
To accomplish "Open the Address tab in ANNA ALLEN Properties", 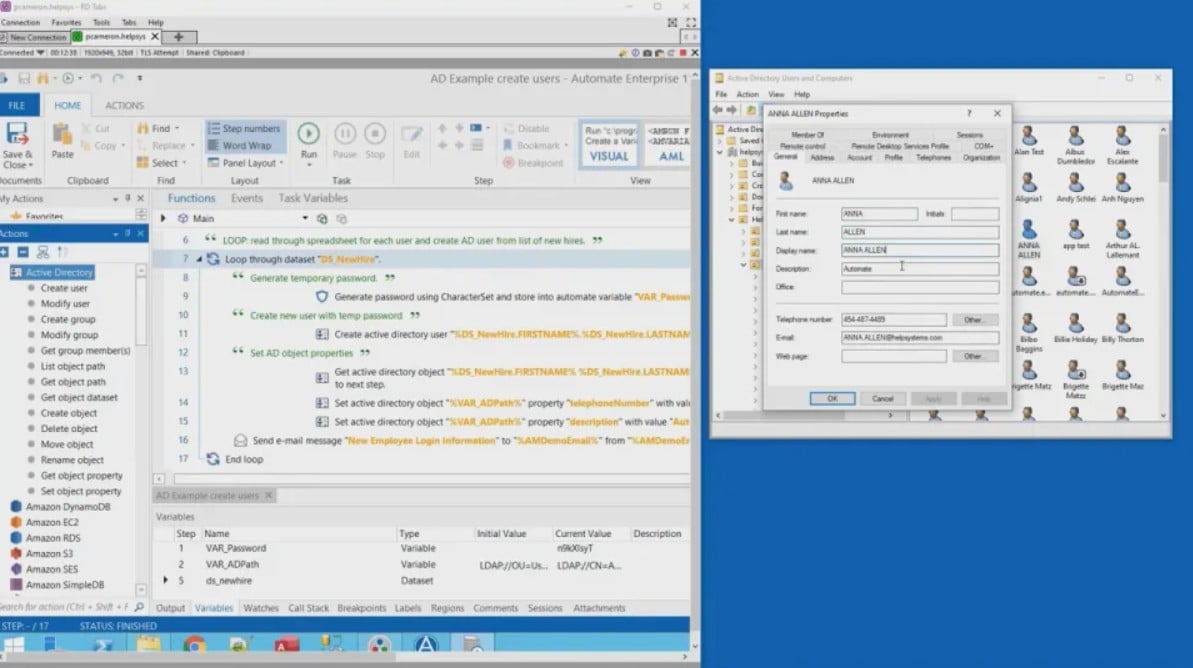I will [x=822, y=157].
